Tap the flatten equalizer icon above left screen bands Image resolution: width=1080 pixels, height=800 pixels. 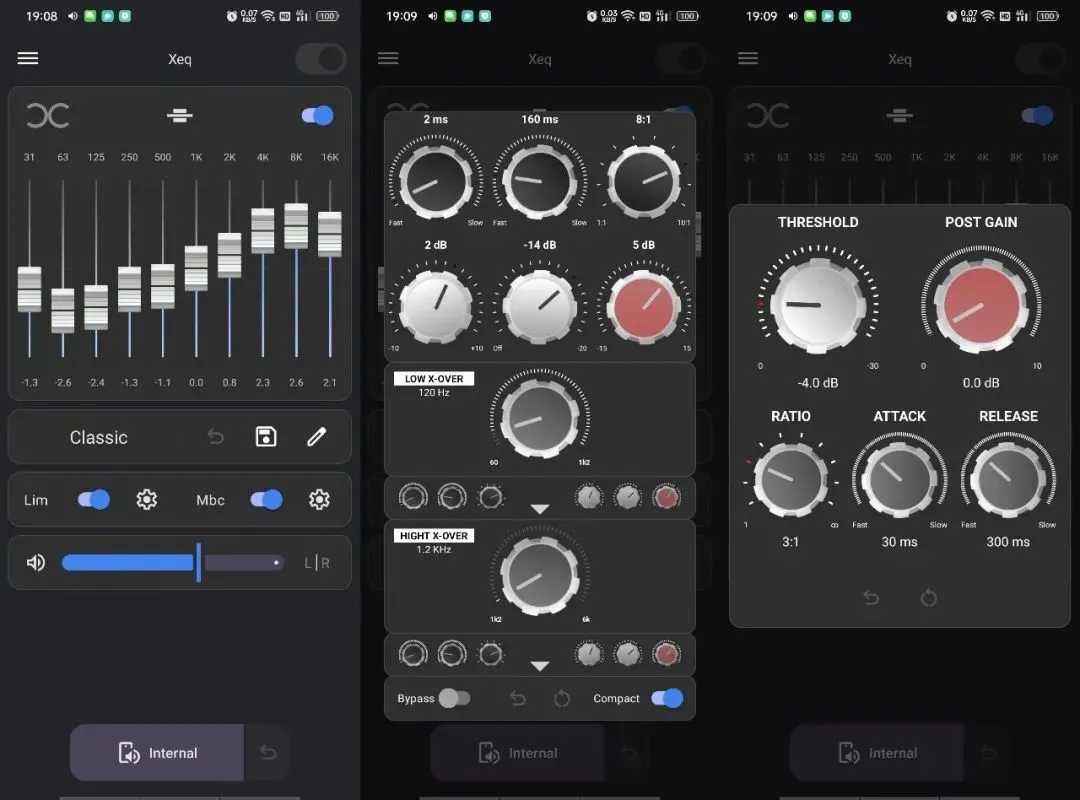(180, 116)
